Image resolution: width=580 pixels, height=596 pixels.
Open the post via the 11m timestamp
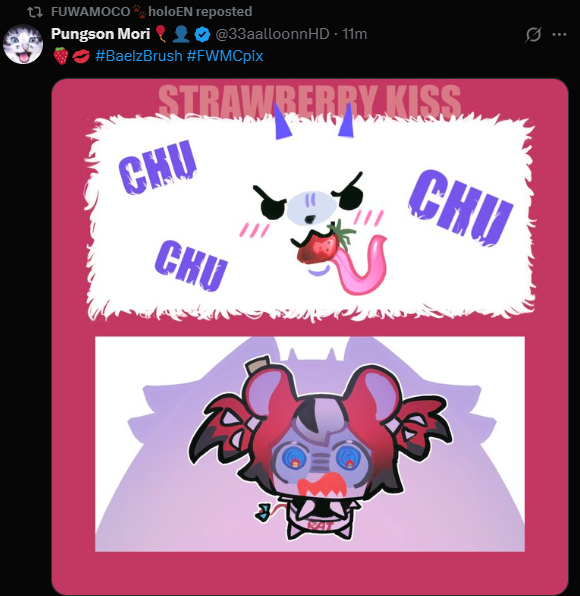pos(355,34)
